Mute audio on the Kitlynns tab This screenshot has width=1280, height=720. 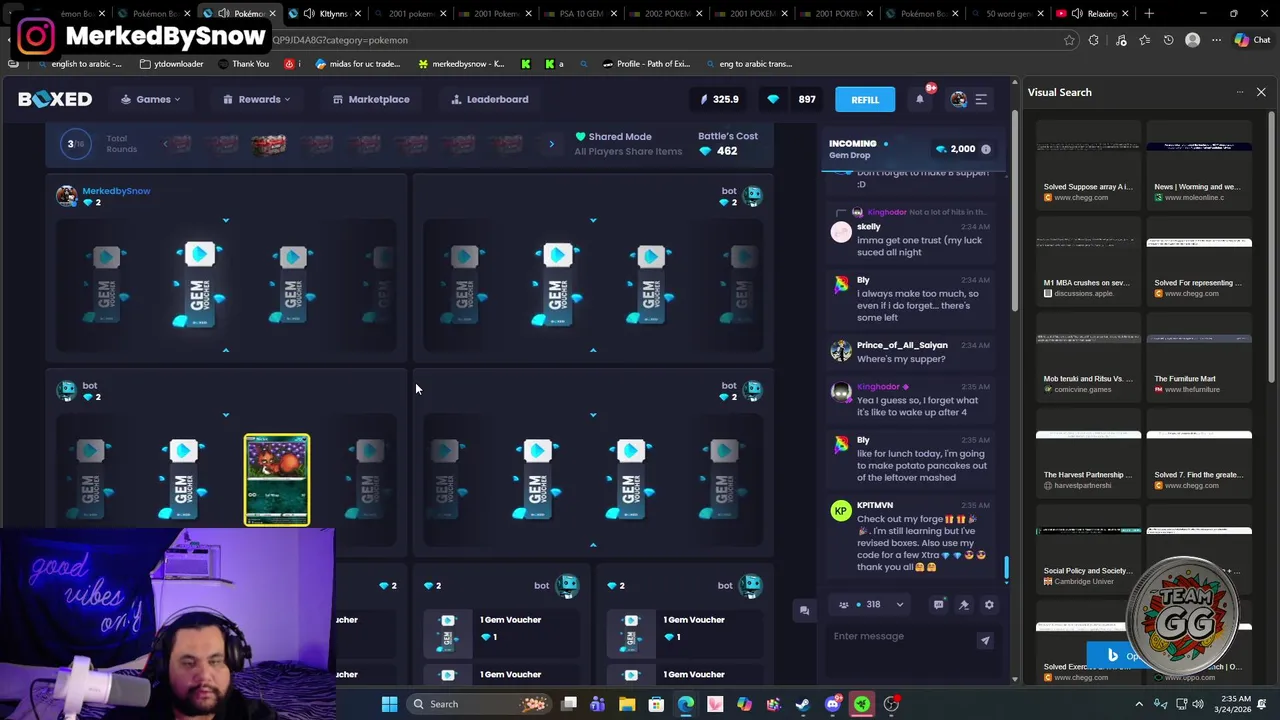click(308, 14)
